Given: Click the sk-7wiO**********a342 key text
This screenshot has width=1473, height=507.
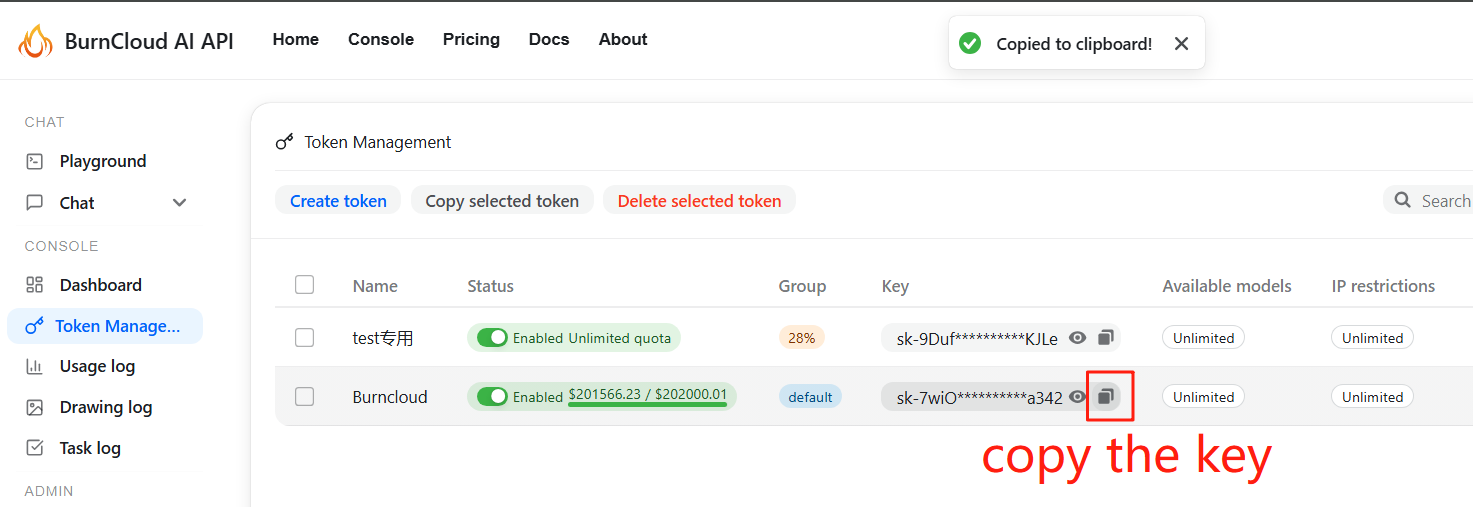Looking at the screenshot, I should [x=979, y=397].
